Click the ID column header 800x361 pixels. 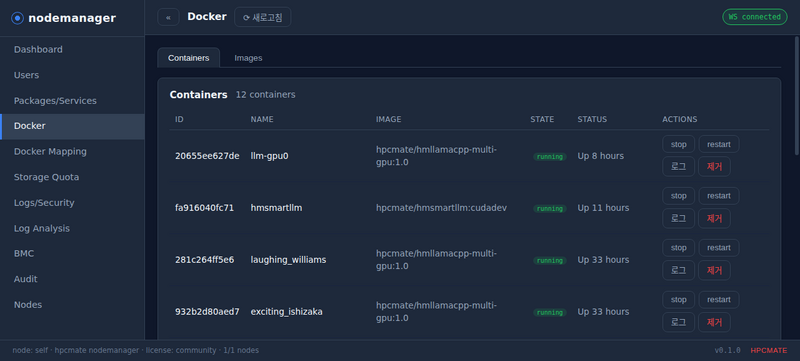pos(179,119)
